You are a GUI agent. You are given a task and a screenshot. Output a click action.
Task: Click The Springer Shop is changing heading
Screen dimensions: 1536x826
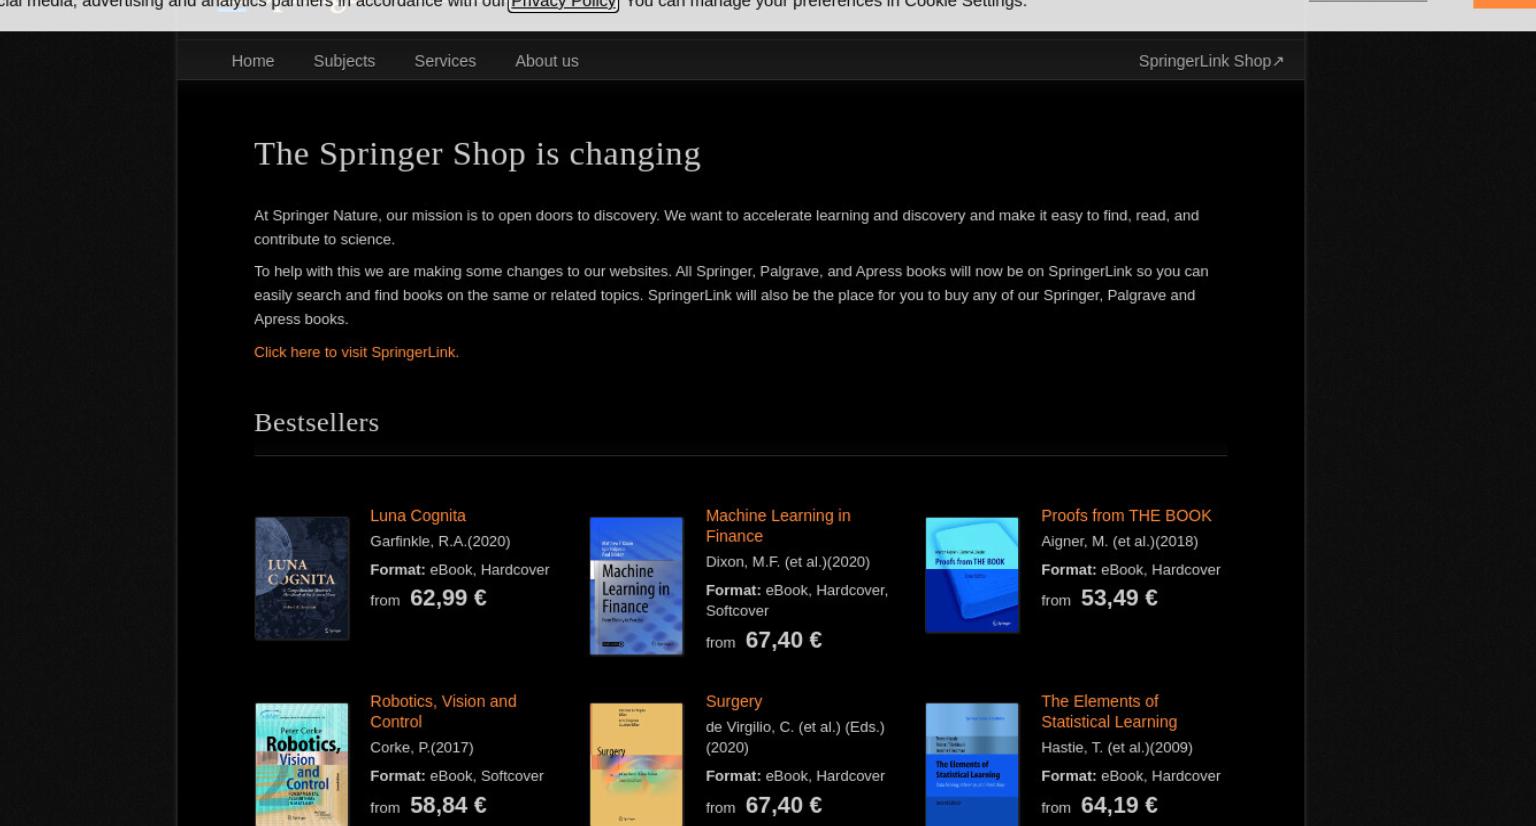click(477, 153)
